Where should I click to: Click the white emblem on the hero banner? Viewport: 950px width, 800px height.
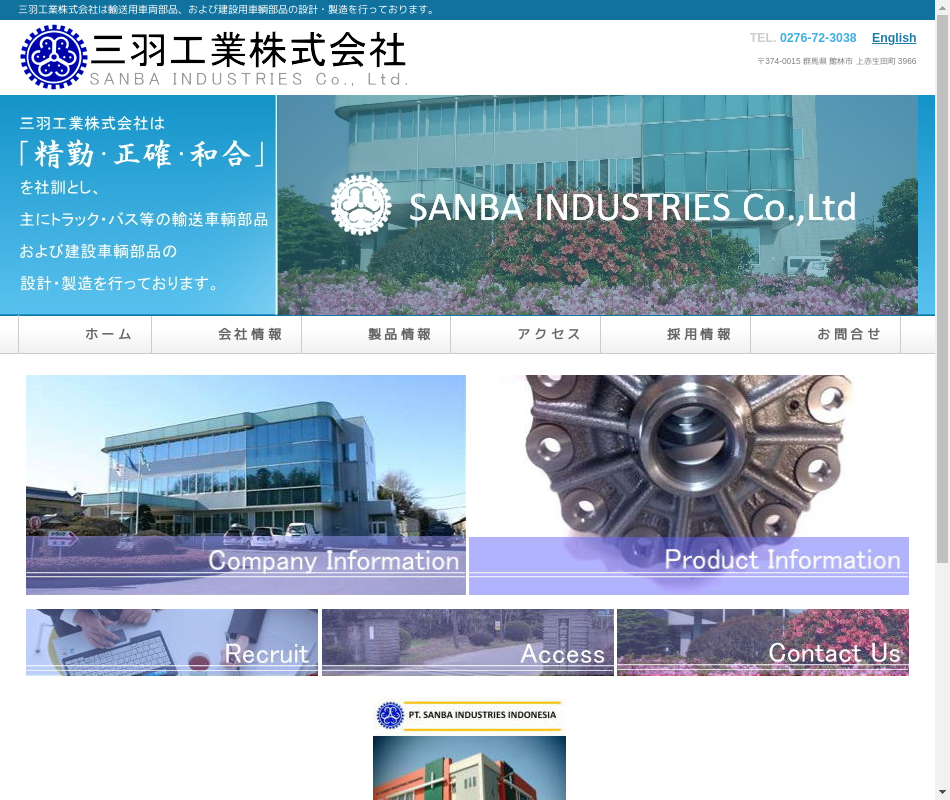(x=361, y=205)
